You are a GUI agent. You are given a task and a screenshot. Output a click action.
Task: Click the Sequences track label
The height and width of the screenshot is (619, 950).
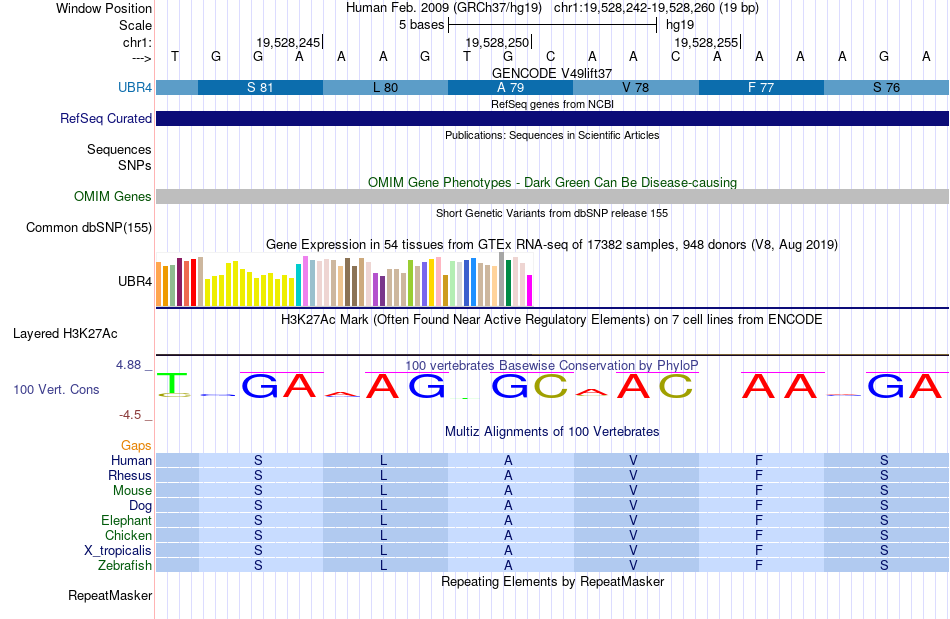click(x=119, y=150)
